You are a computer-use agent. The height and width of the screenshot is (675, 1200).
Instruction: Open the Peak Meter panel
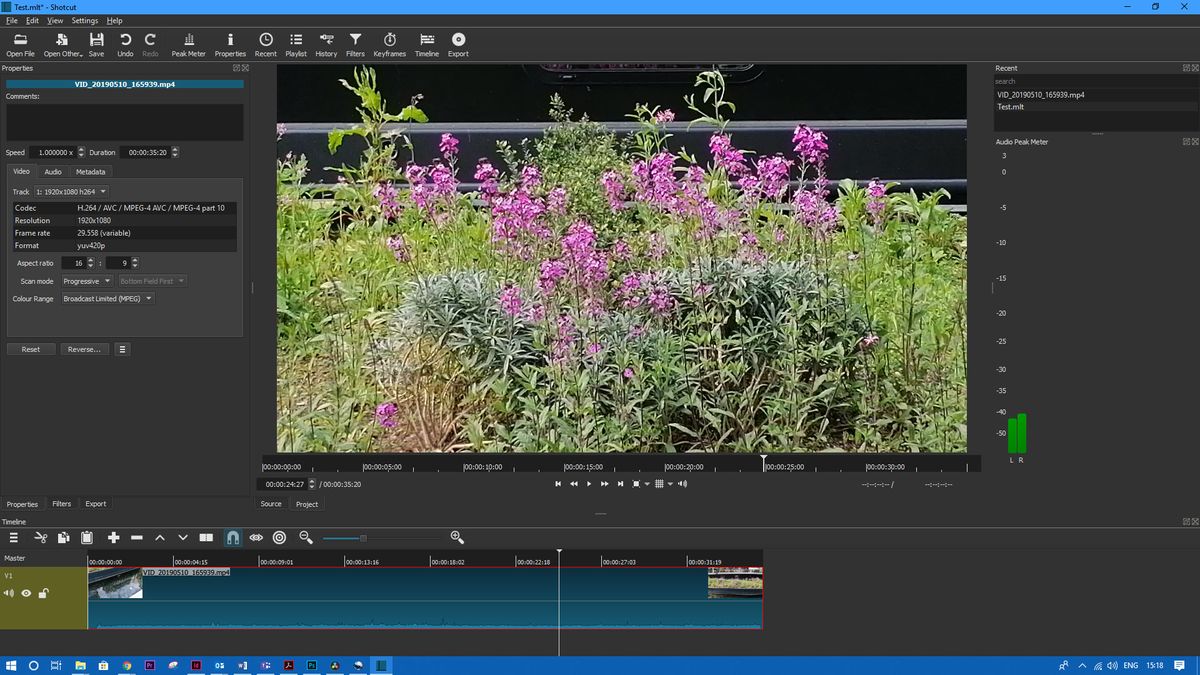coord(188,43)
